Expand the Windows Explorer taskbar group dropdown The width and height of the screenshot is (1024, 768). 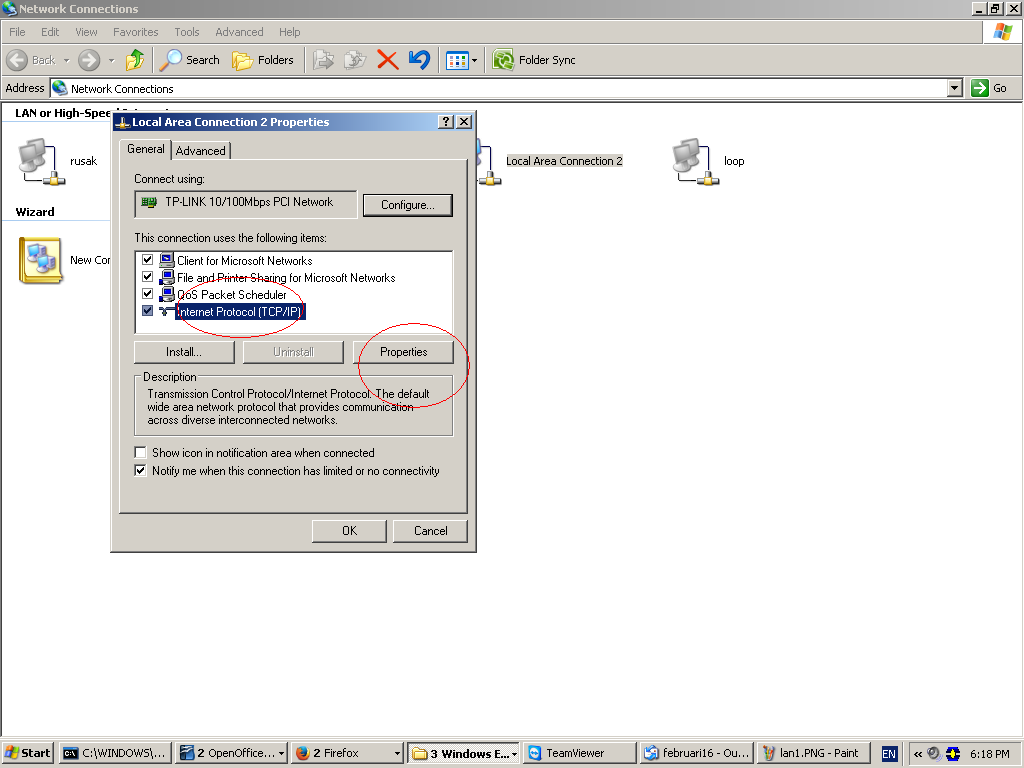point(514,753)
